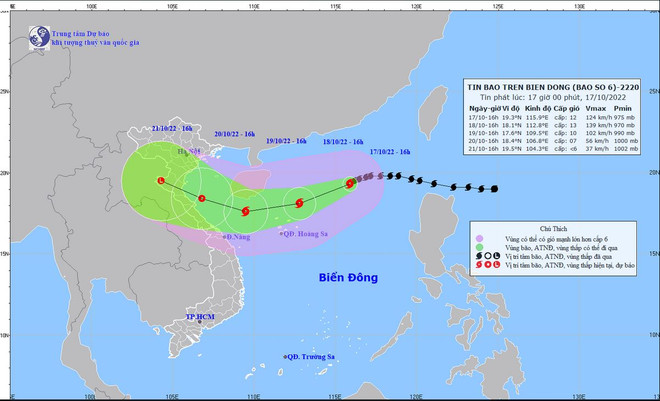Screen dimensions: 660x401
Task: Click the TP.HCM city label
Action: click(x=200, y=317)
